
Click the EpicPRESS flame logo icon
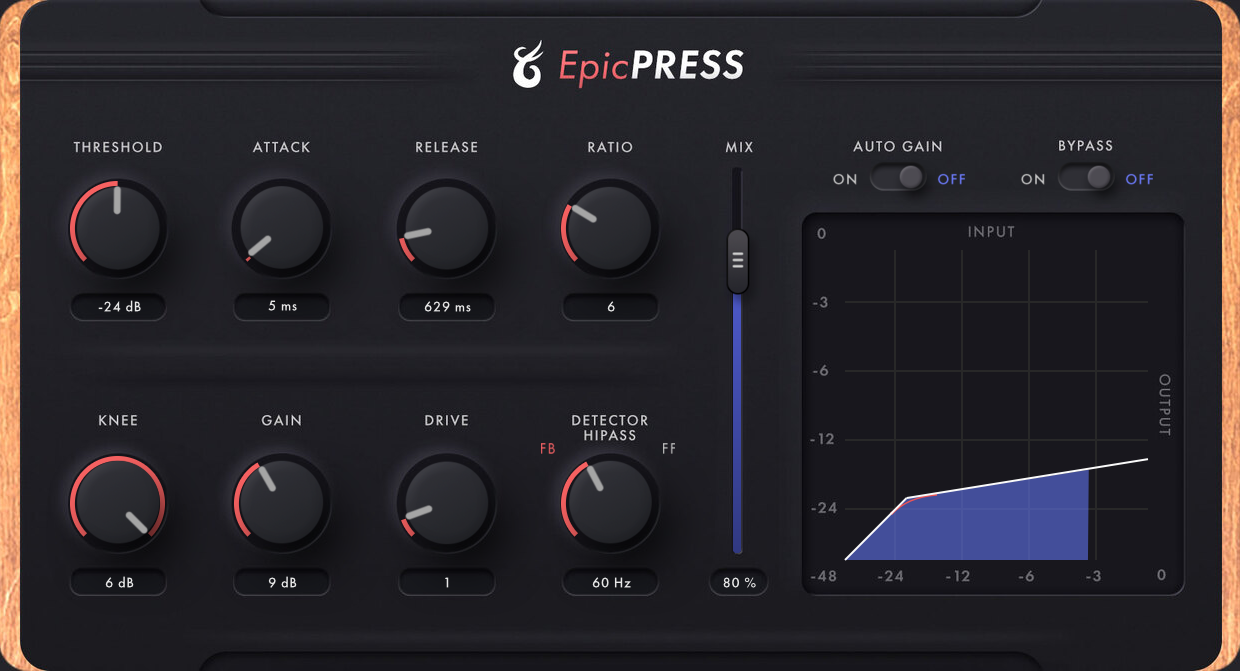click(x=528, y=65)
